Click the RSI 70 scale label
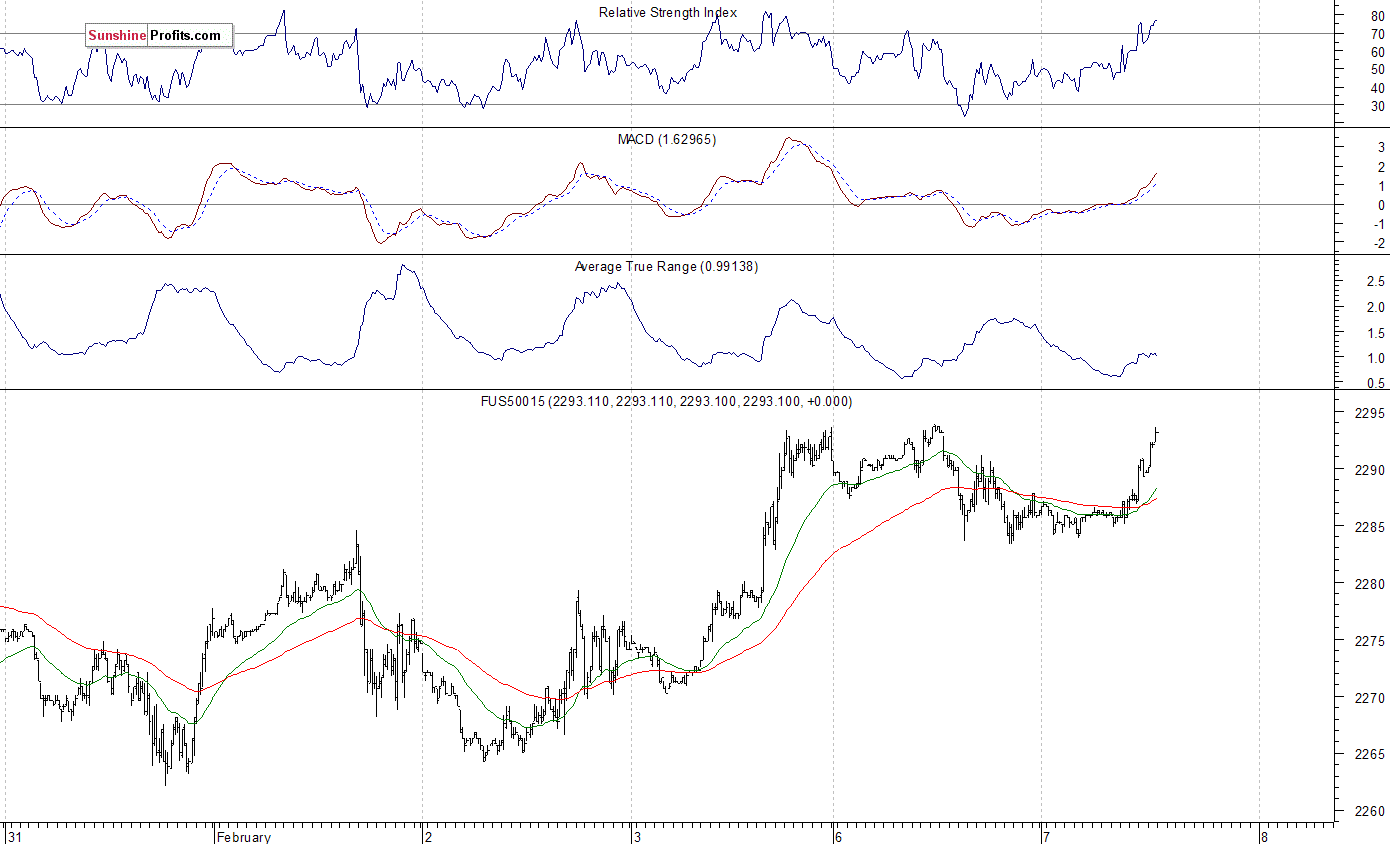 tap(1378, 34)
